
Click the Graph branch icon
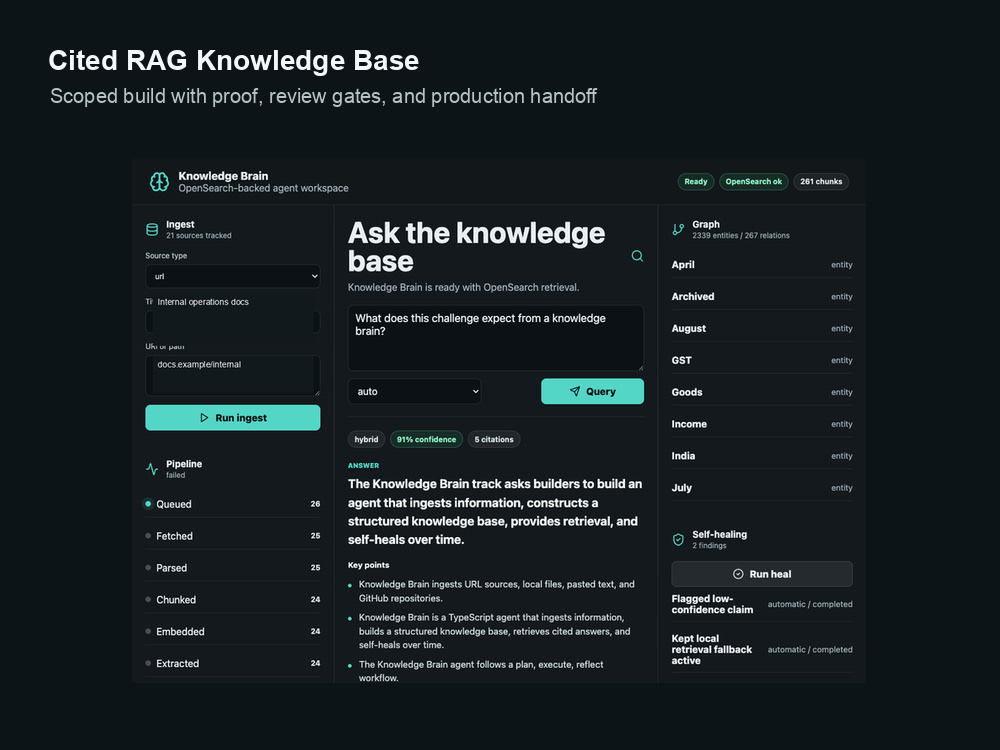678,230
